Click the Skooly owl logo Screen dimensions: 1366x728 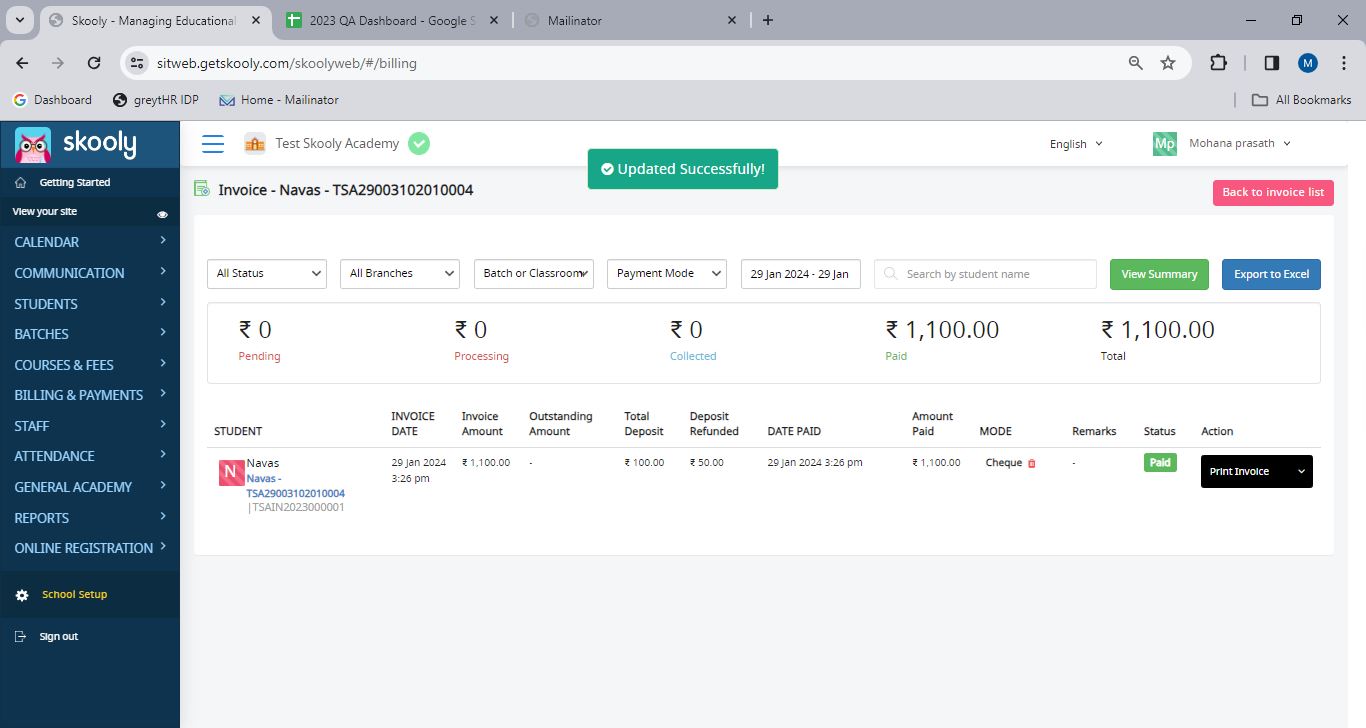33,145
